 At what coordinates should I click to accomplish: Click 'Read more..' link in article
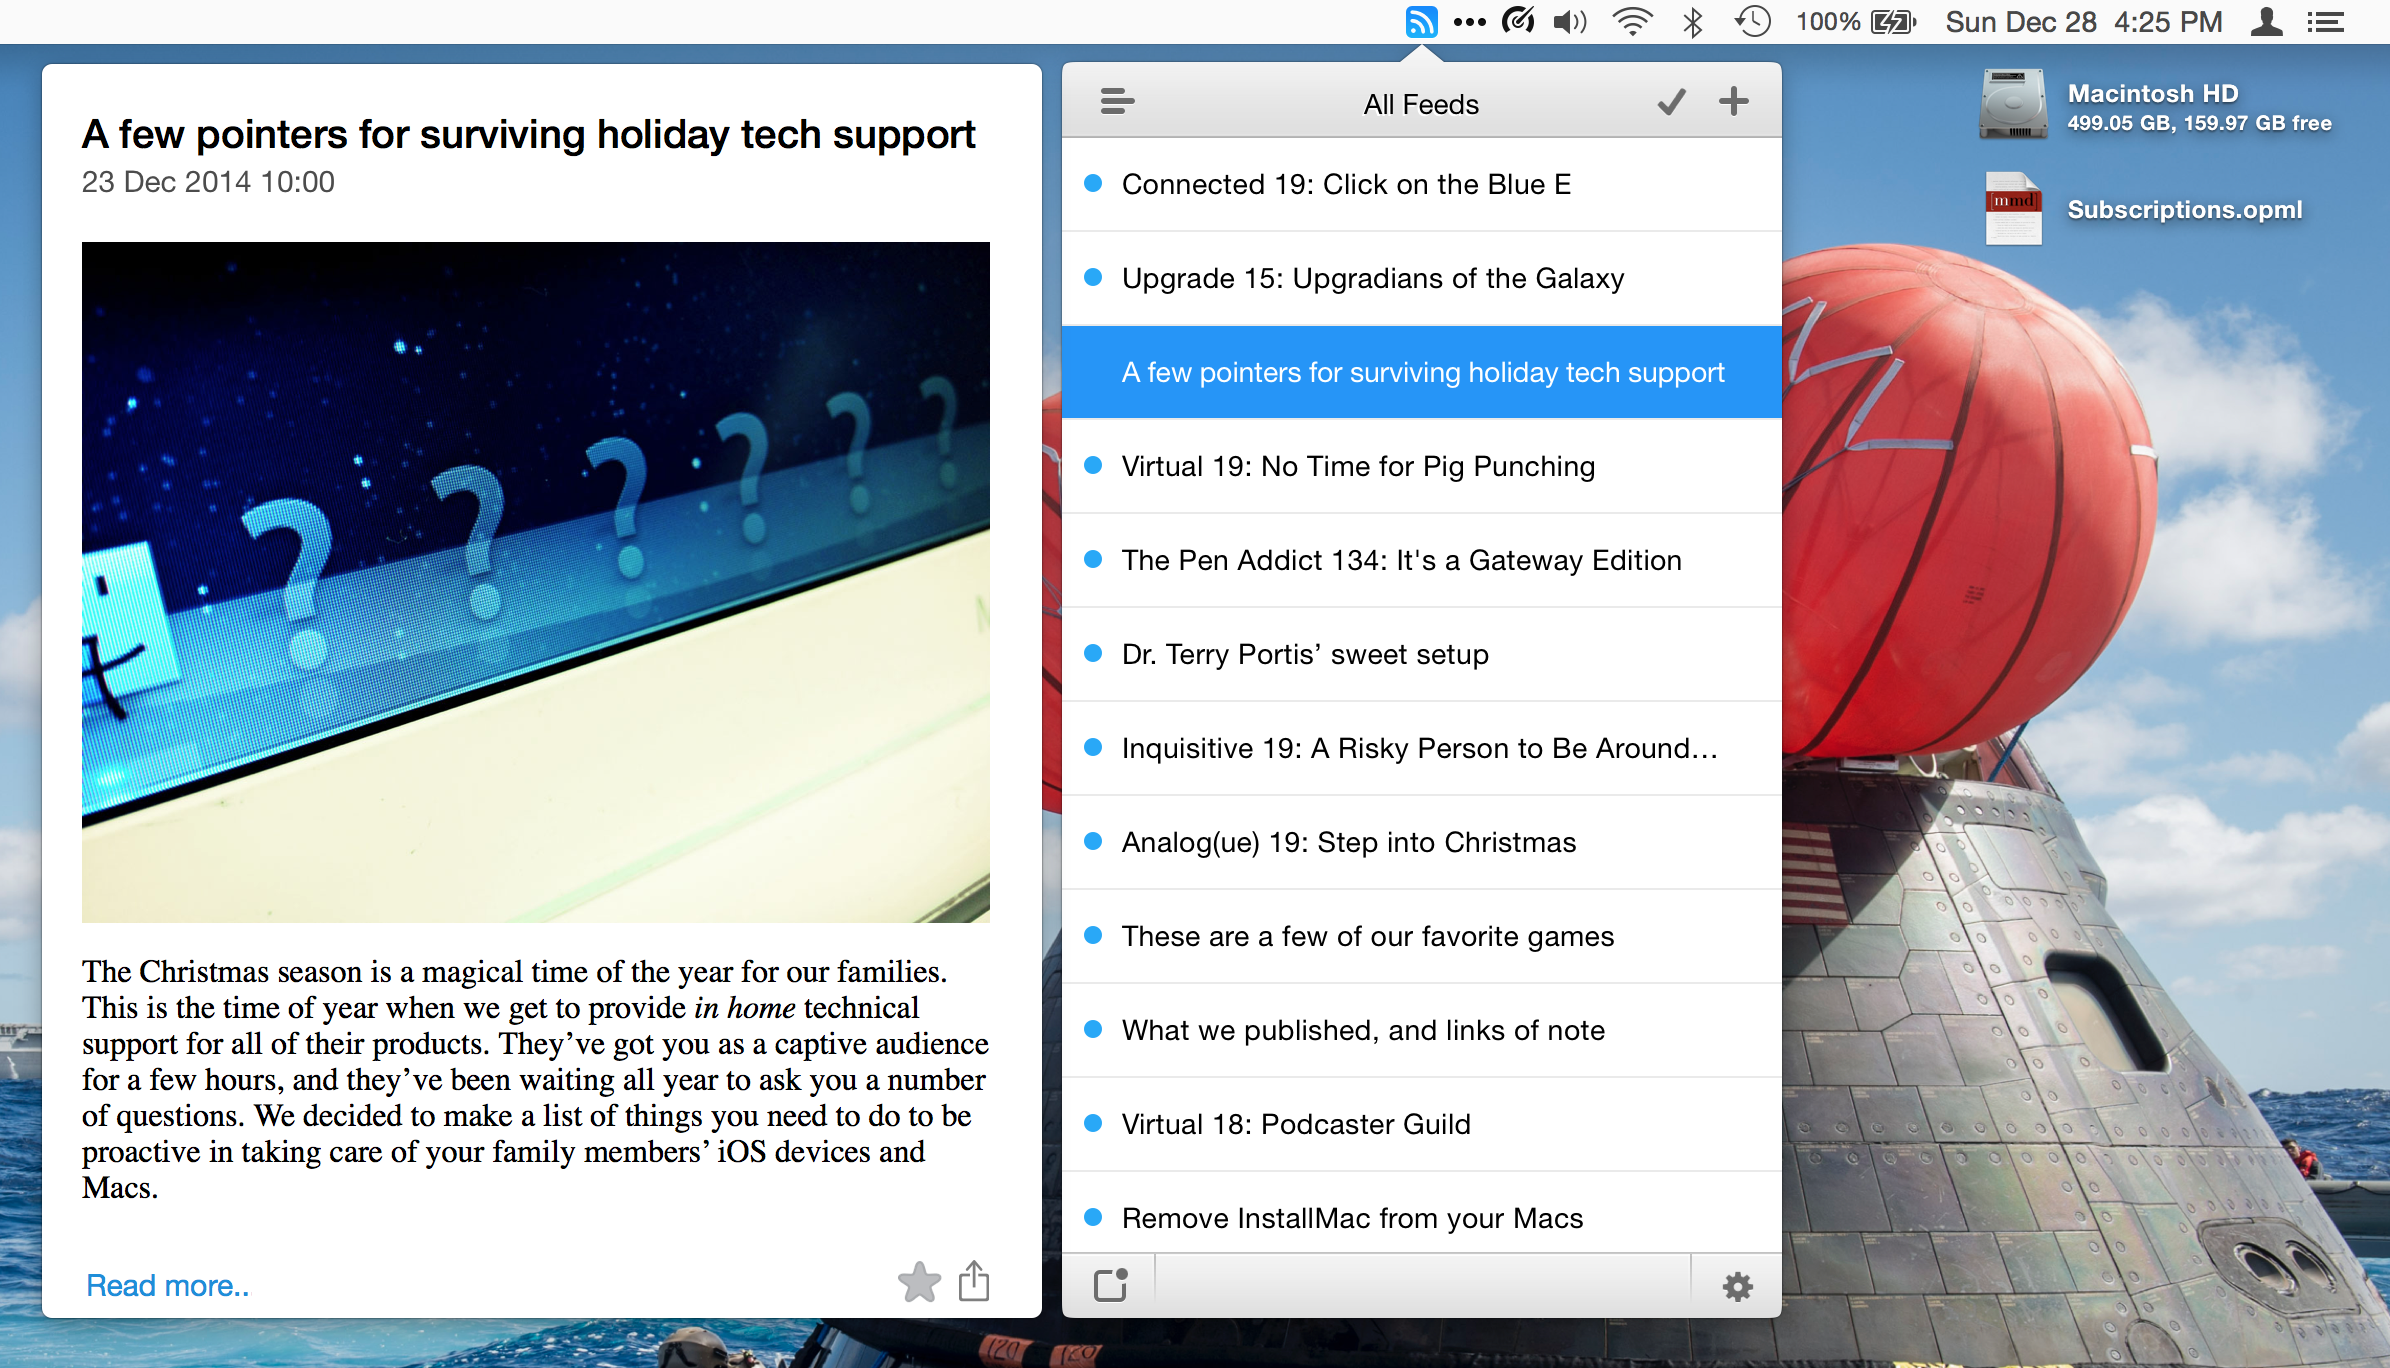point(169,1283)
